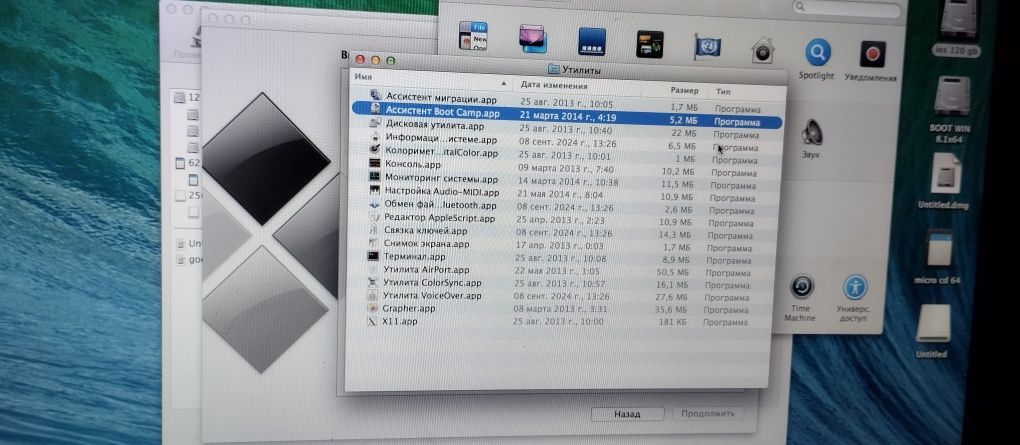Select the Дисковая утилита.app icon
1020x445 pixels.
tap(375, 123)
